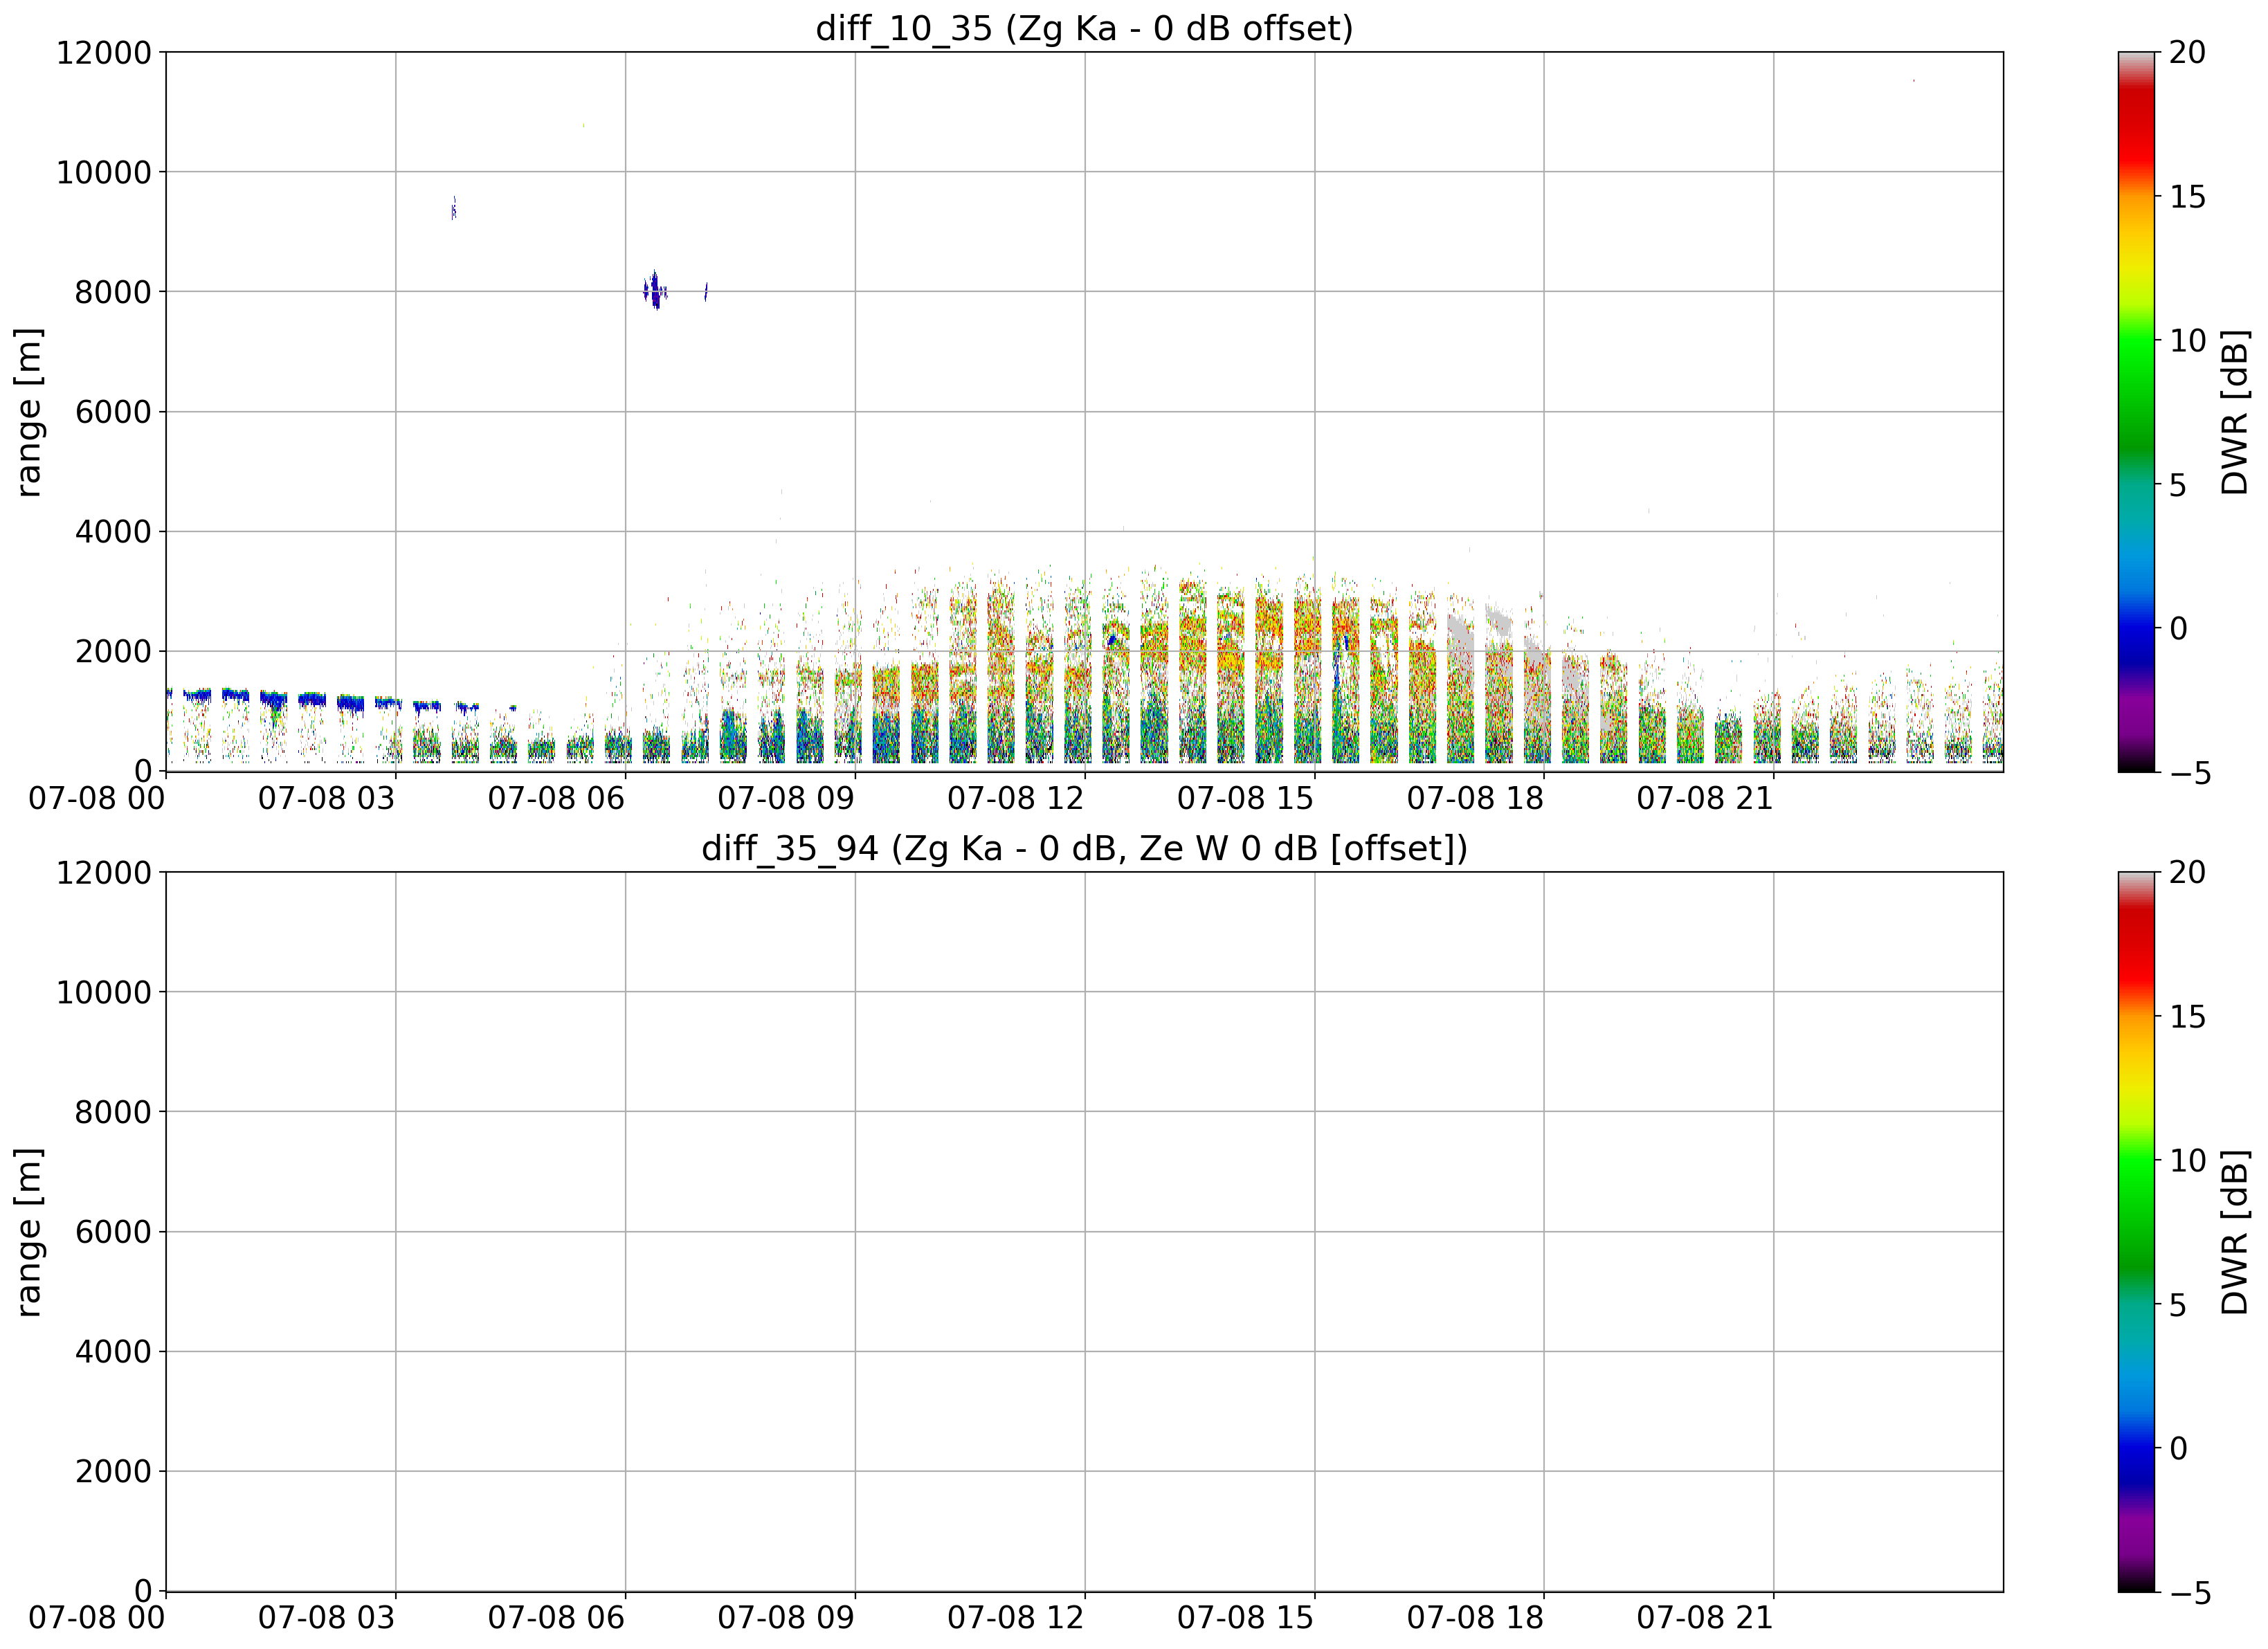This screenshot has height=1649, width=2268.
Task: Click the small purple echo near 9400 m range
Action: coord(454,208)
